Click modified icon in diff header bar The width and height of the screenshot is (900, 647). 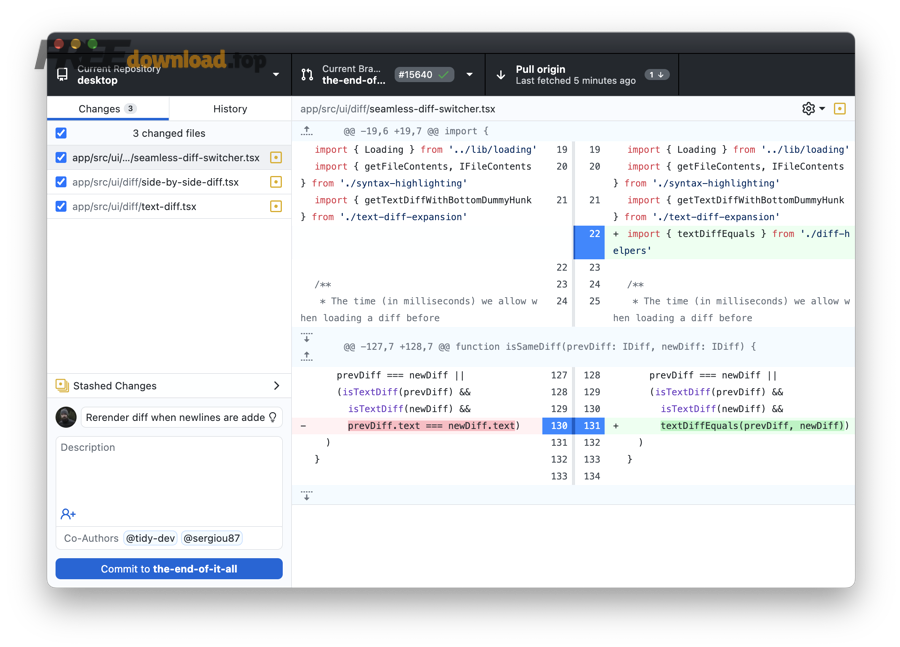click(840, 109)
